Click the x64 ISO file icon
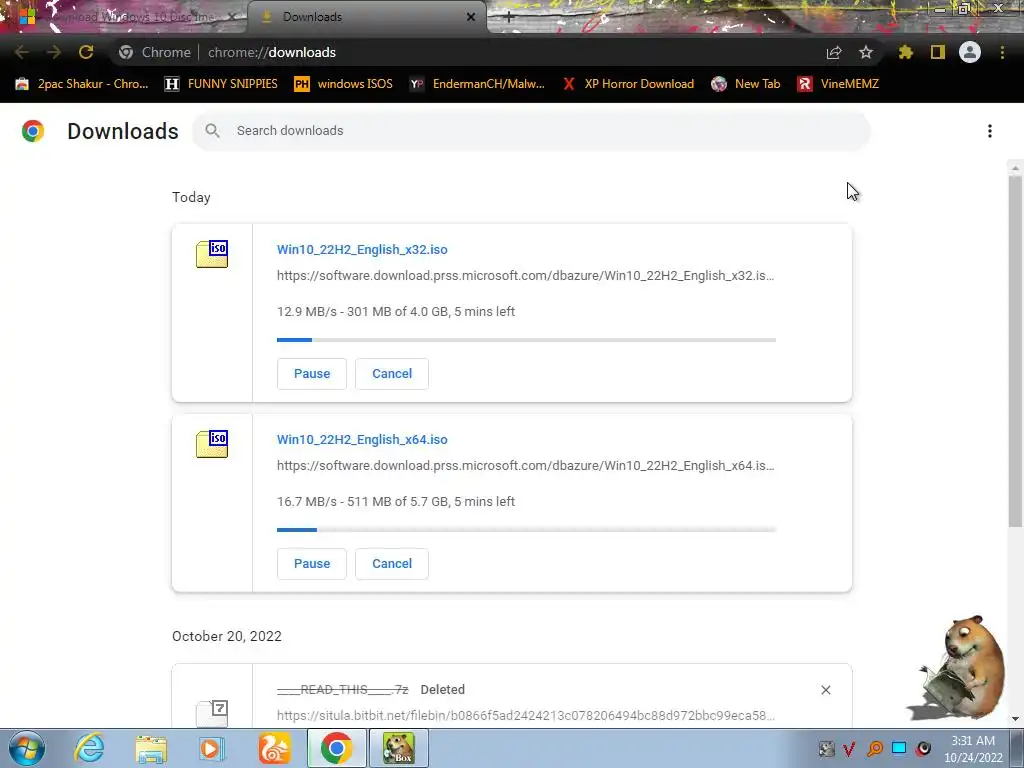 (212, 444)
